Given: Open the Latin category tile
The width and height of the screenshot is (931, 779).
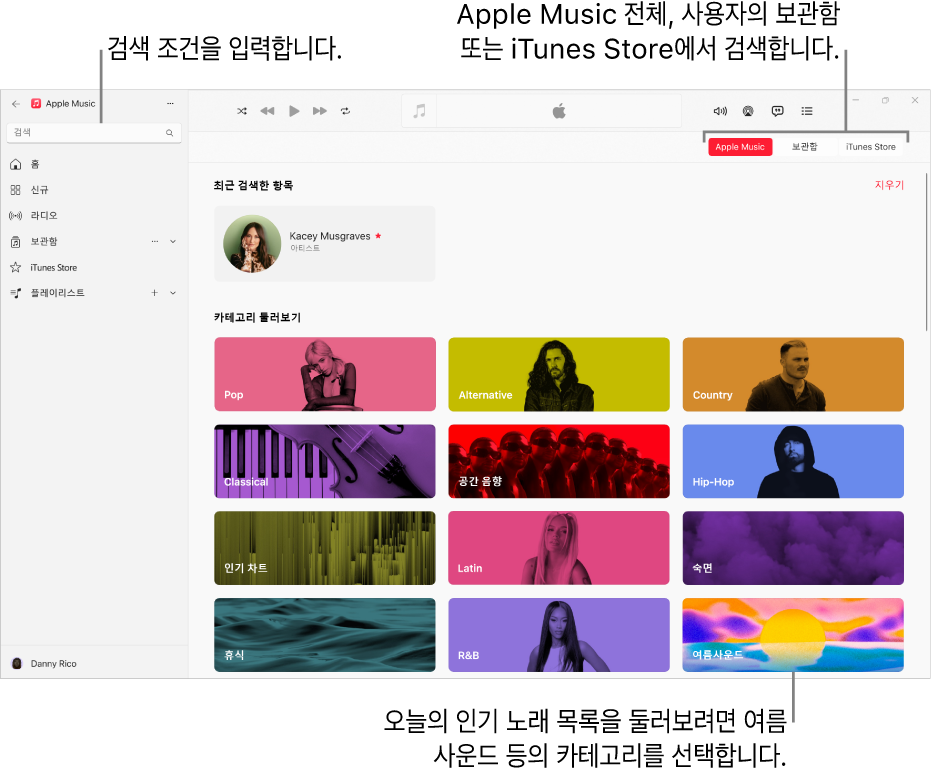Looking at the screenshot, I should (559, 548).
